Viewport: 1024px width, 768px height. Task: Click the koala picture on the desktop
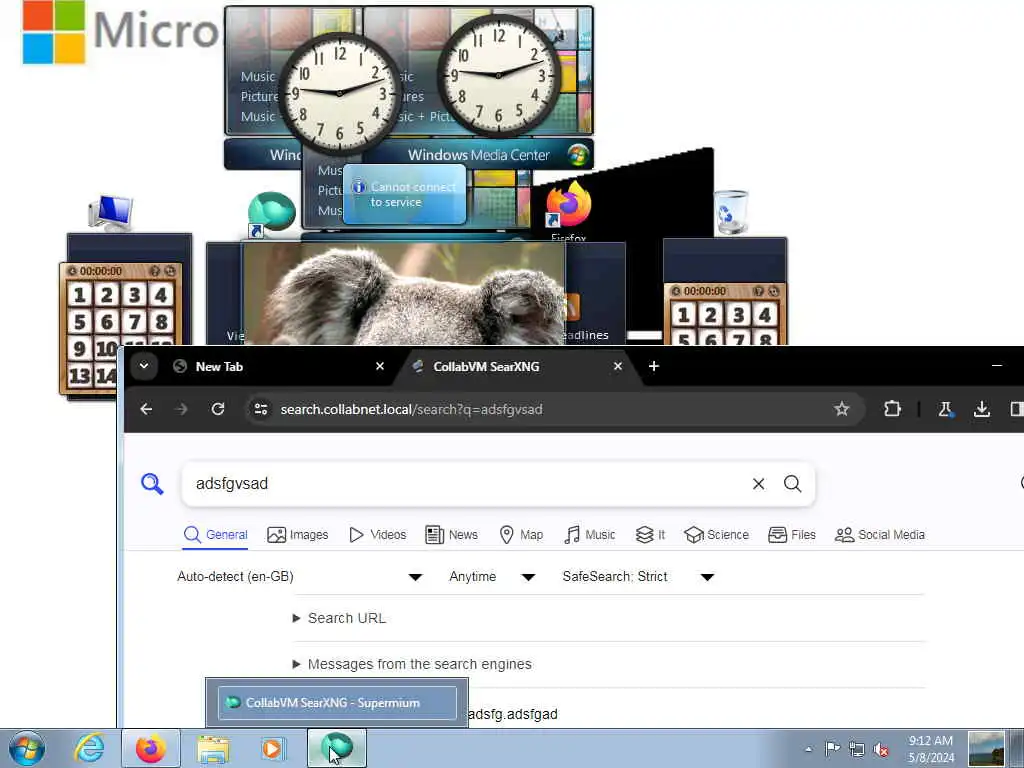coord(404,294)
